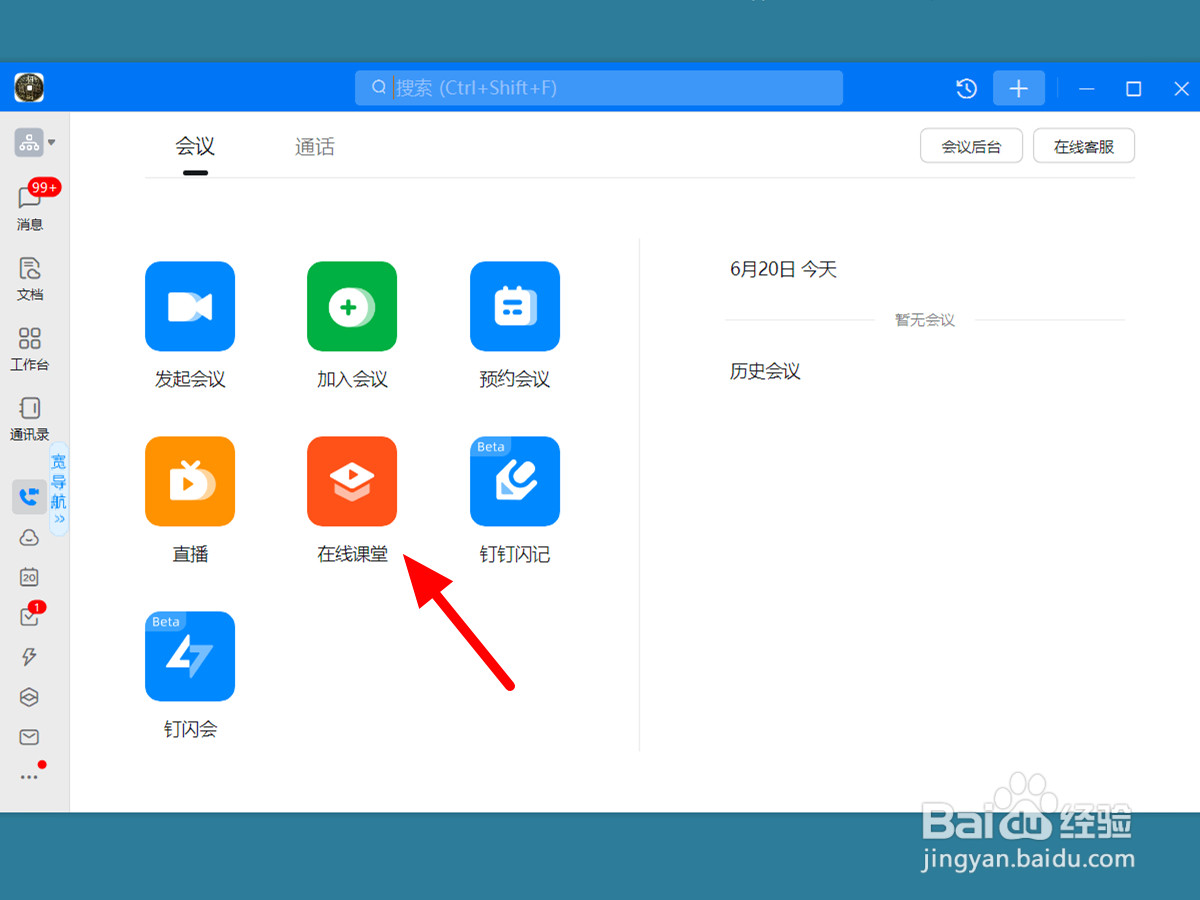Click the 历史会议 heading
The width and height of the screenshot is (1200, 900).
pyautogui.click(x=765, y=371)
